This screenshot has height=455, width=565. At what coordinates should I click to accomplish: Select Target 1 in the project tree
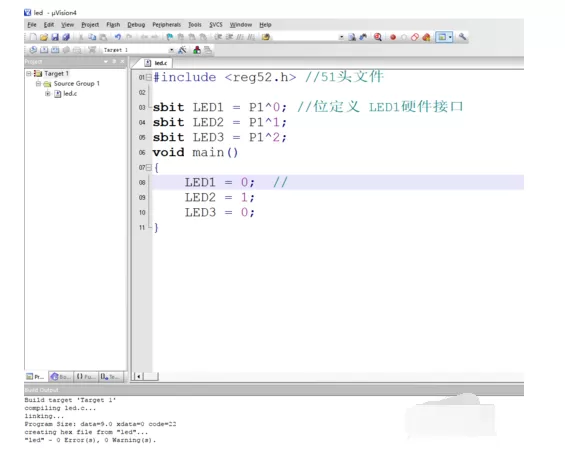click(x=57, y=73)
